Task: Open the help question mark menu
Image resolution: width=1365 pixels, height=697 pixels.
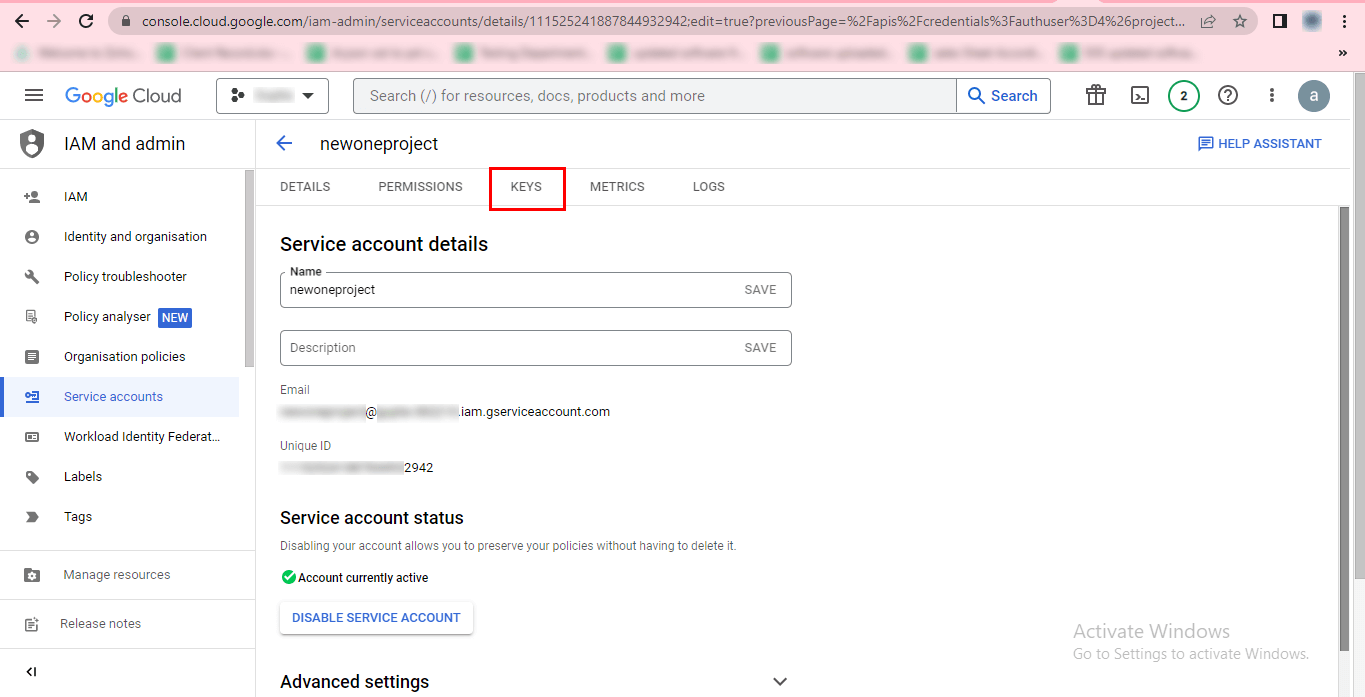Action: click(x=1228, y=95)
